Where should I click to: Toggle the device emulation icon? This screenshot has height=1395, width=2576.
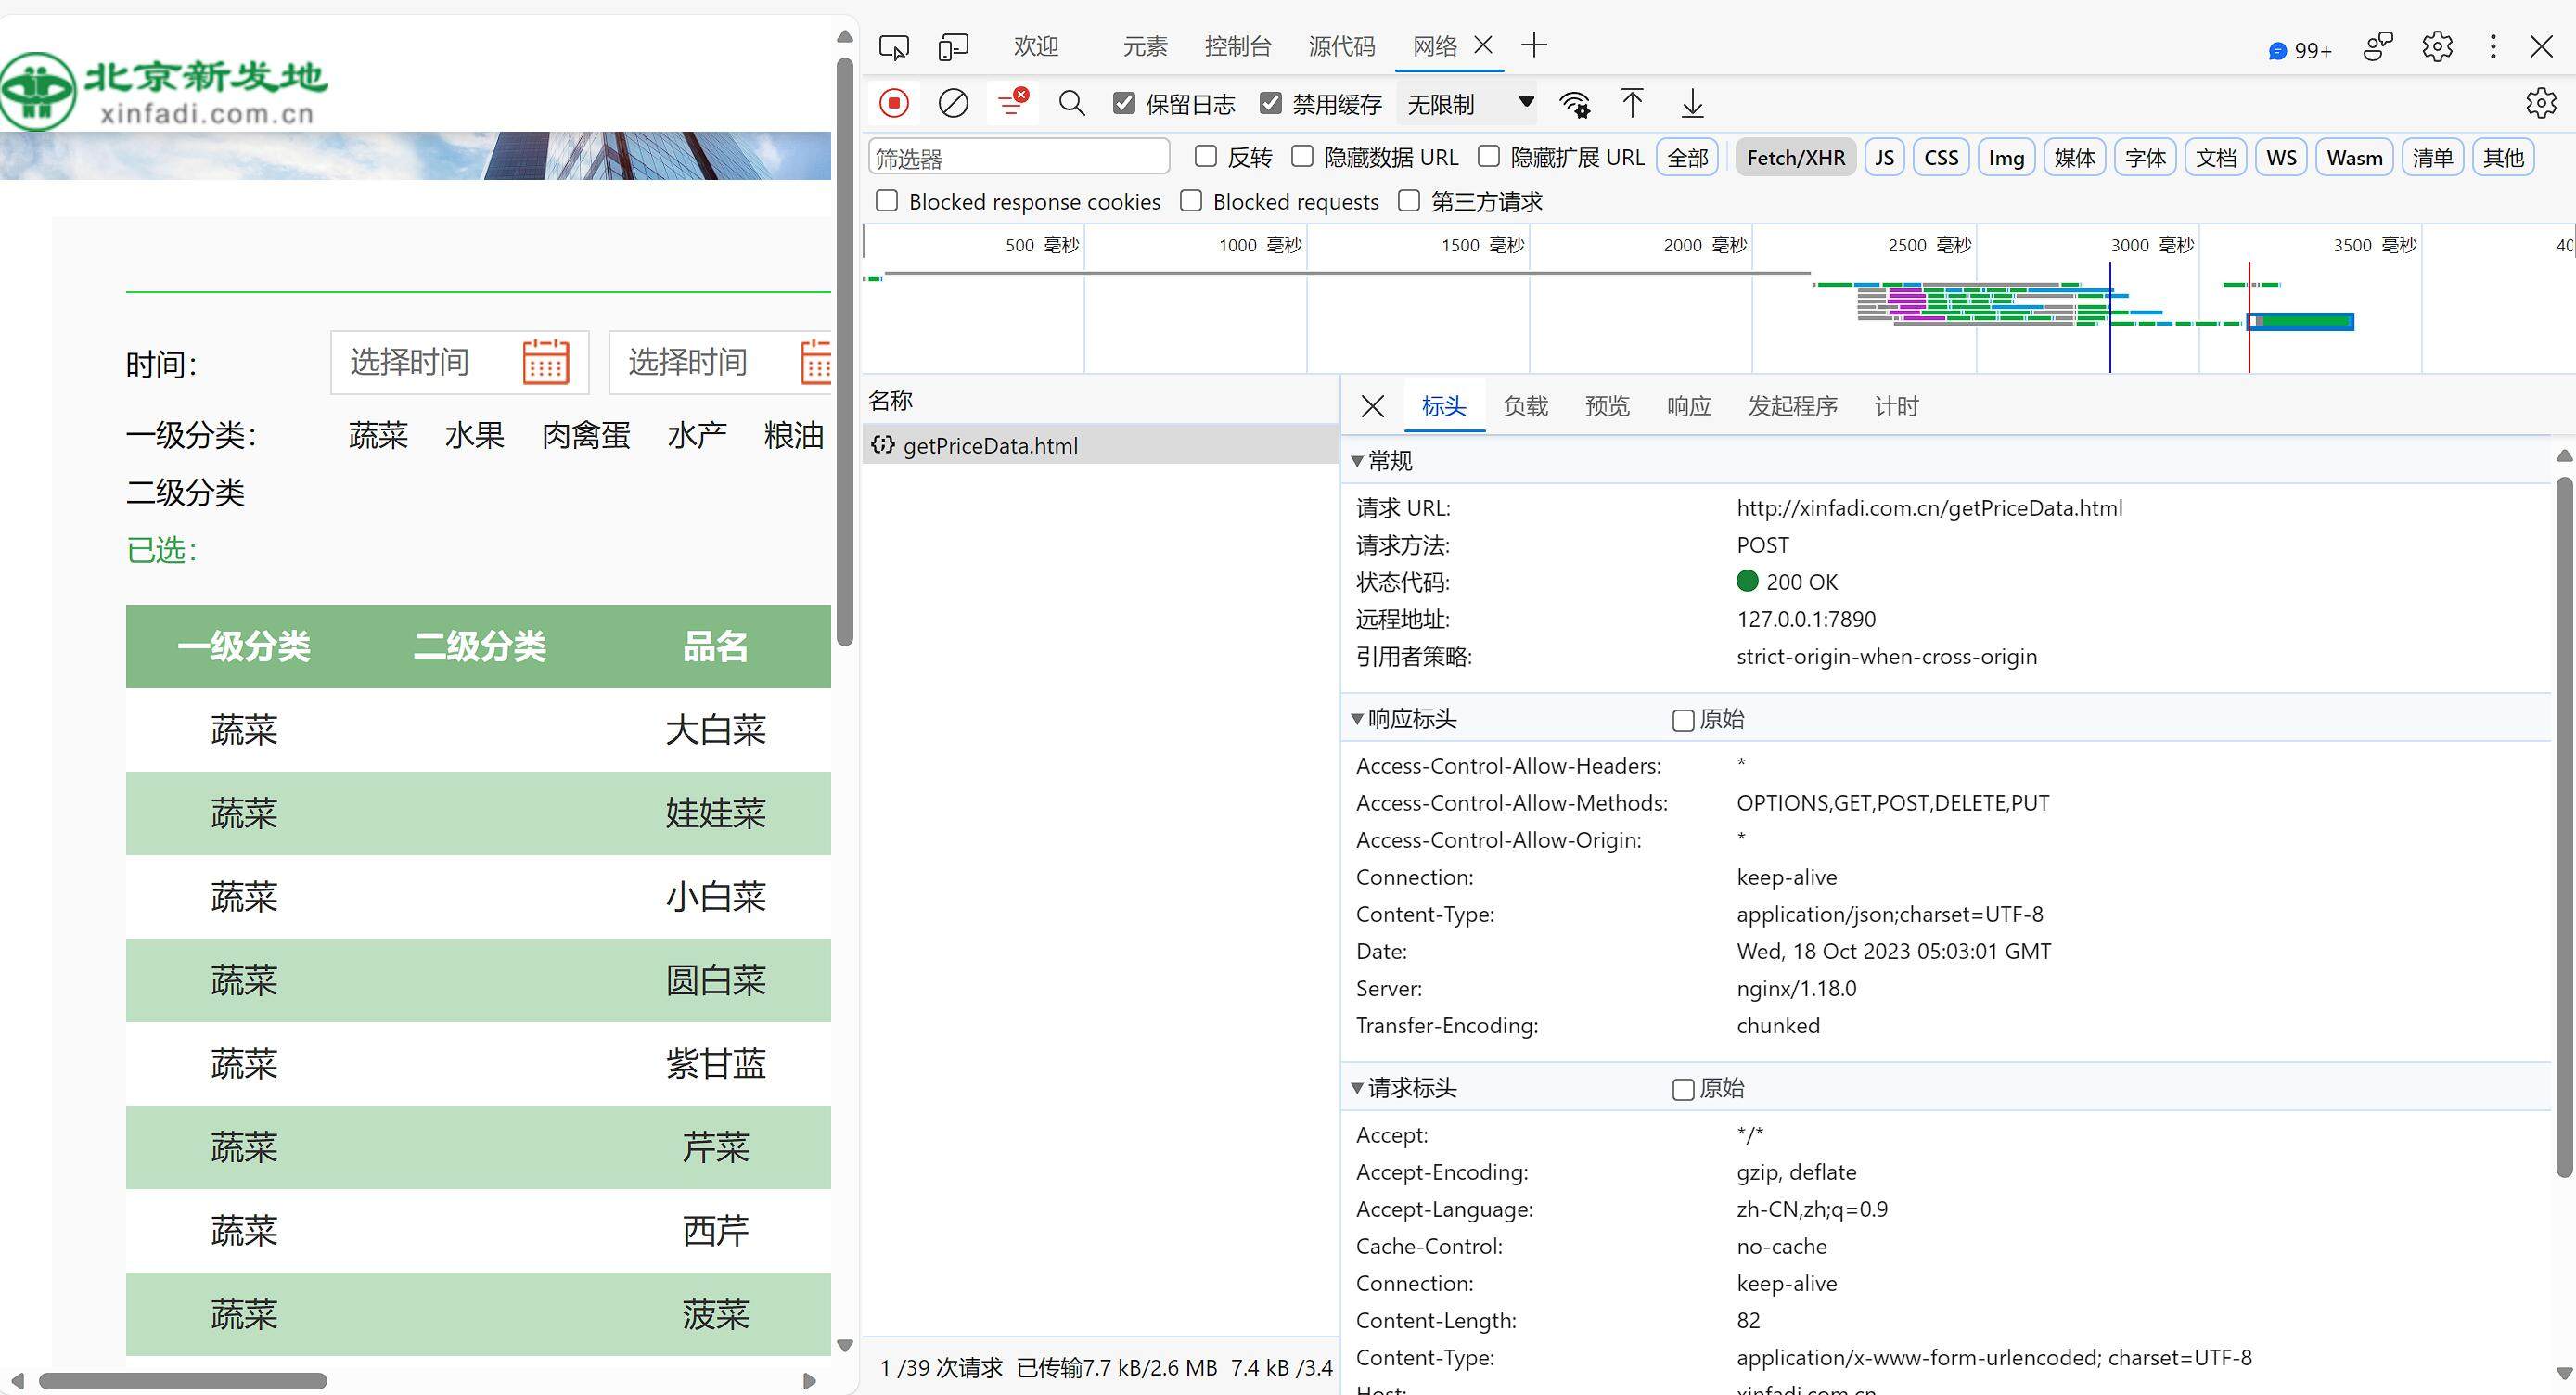(953, 47)
